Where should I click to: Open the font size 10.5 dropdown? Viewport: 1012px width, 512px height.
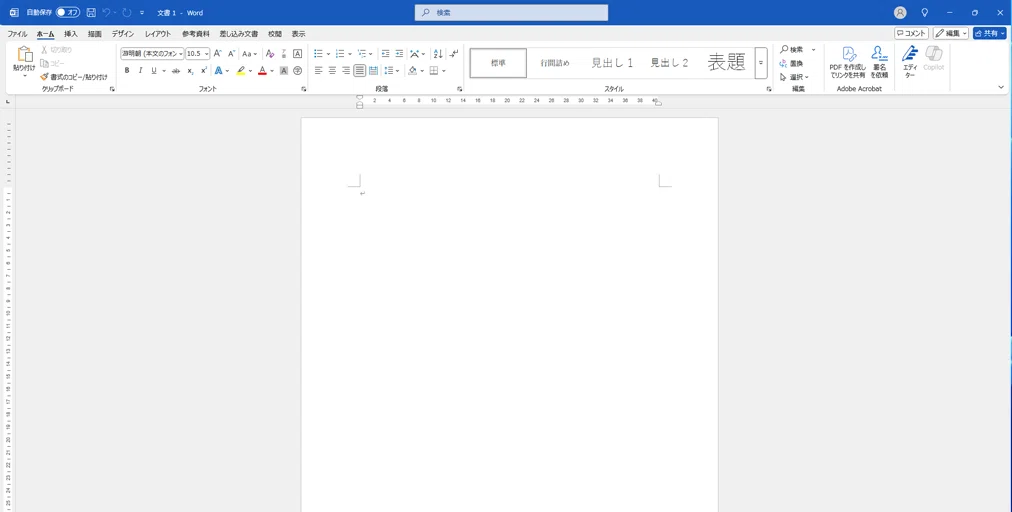click(x=207, y=54)
